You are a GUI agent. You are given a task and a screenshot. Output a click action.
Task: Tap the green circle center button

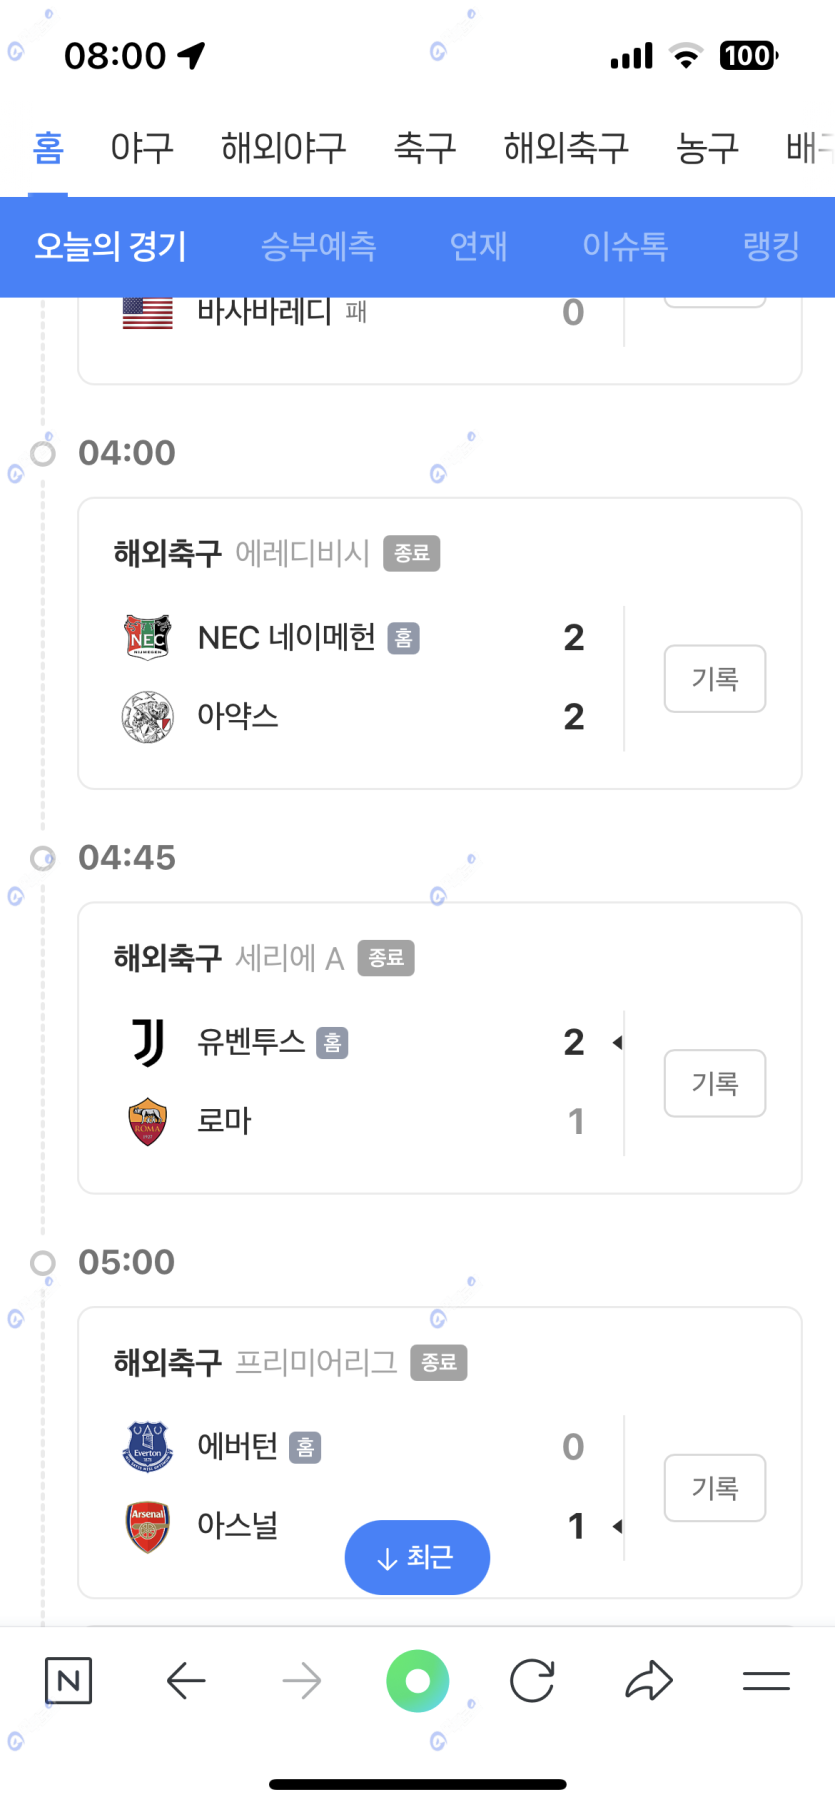click(x=417, y=1681)
